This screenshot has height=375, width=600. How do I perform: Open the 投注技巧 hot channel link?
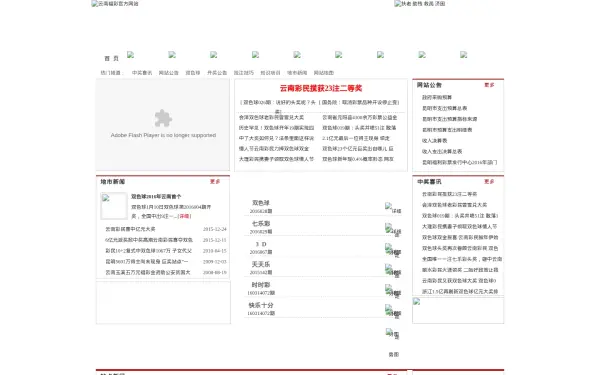tap(244, 73)
